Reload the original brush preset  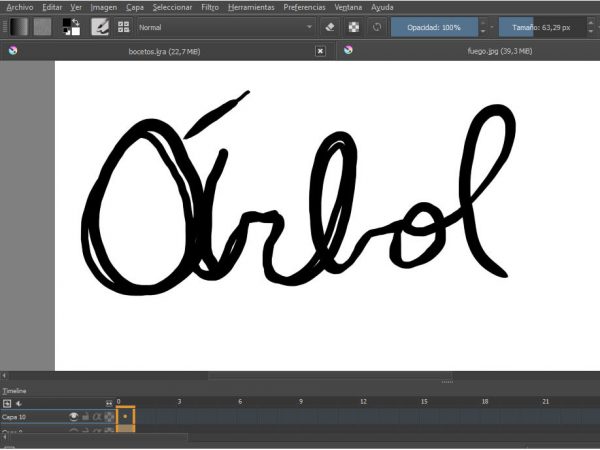377,27
